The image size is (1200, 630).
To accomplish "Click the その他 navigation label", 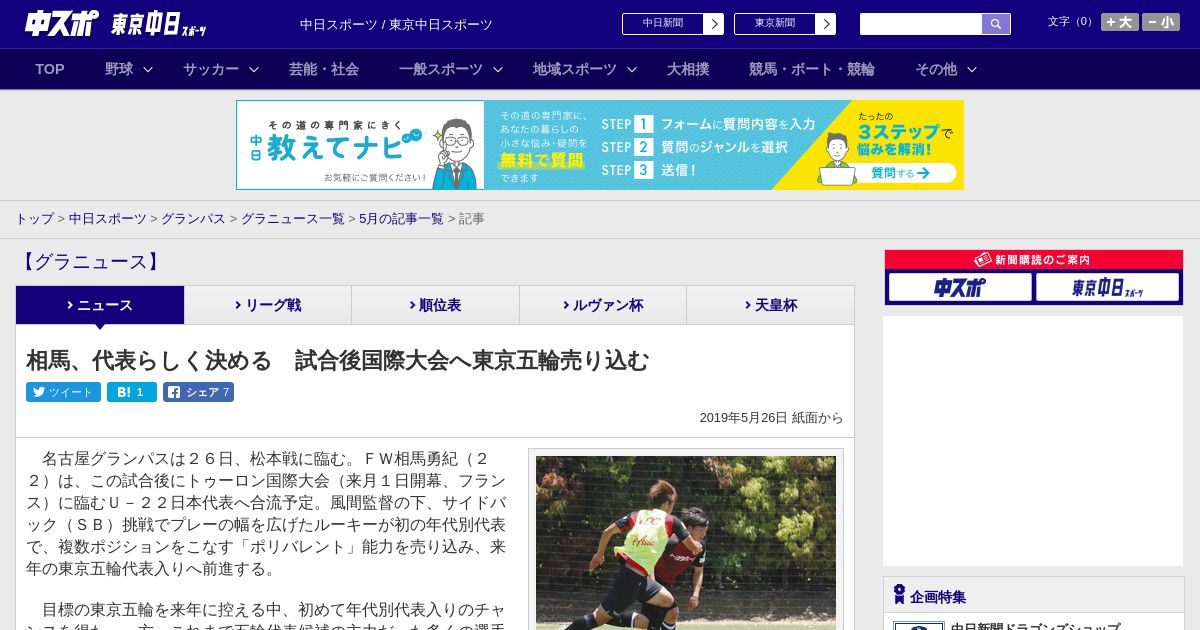I will tap(936, 69).
